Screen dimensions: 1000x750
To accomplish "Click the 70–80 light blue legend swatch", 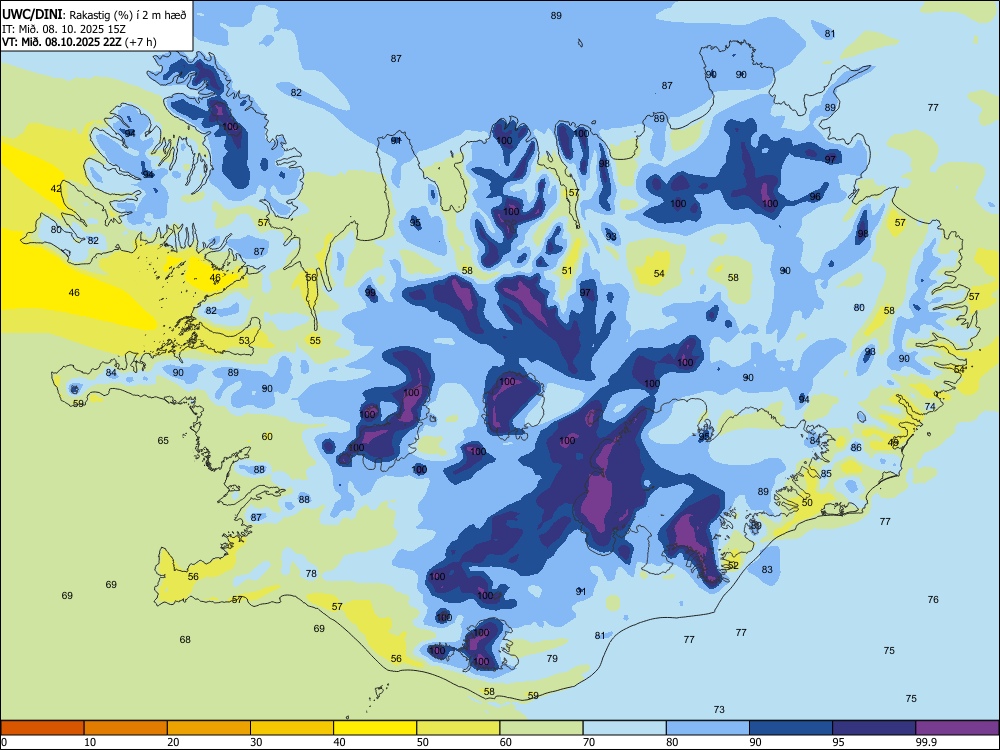I will tap(624, 728).
